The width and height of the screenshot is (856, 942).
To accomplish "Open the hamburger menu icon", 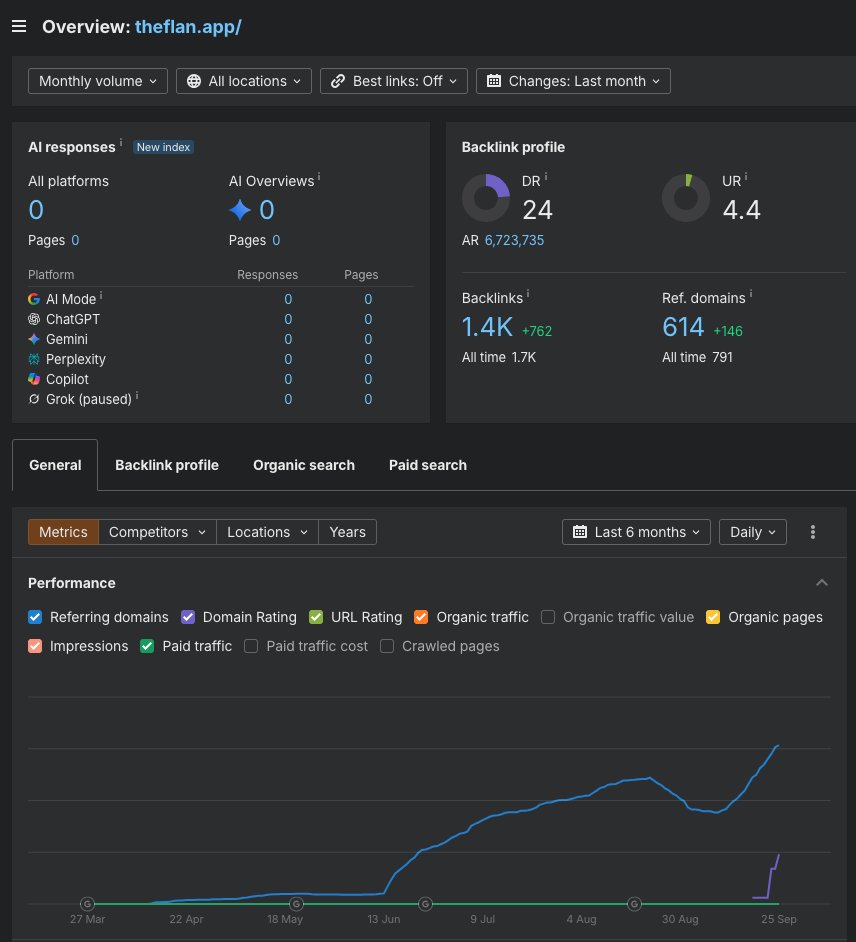I will (19, 26).
